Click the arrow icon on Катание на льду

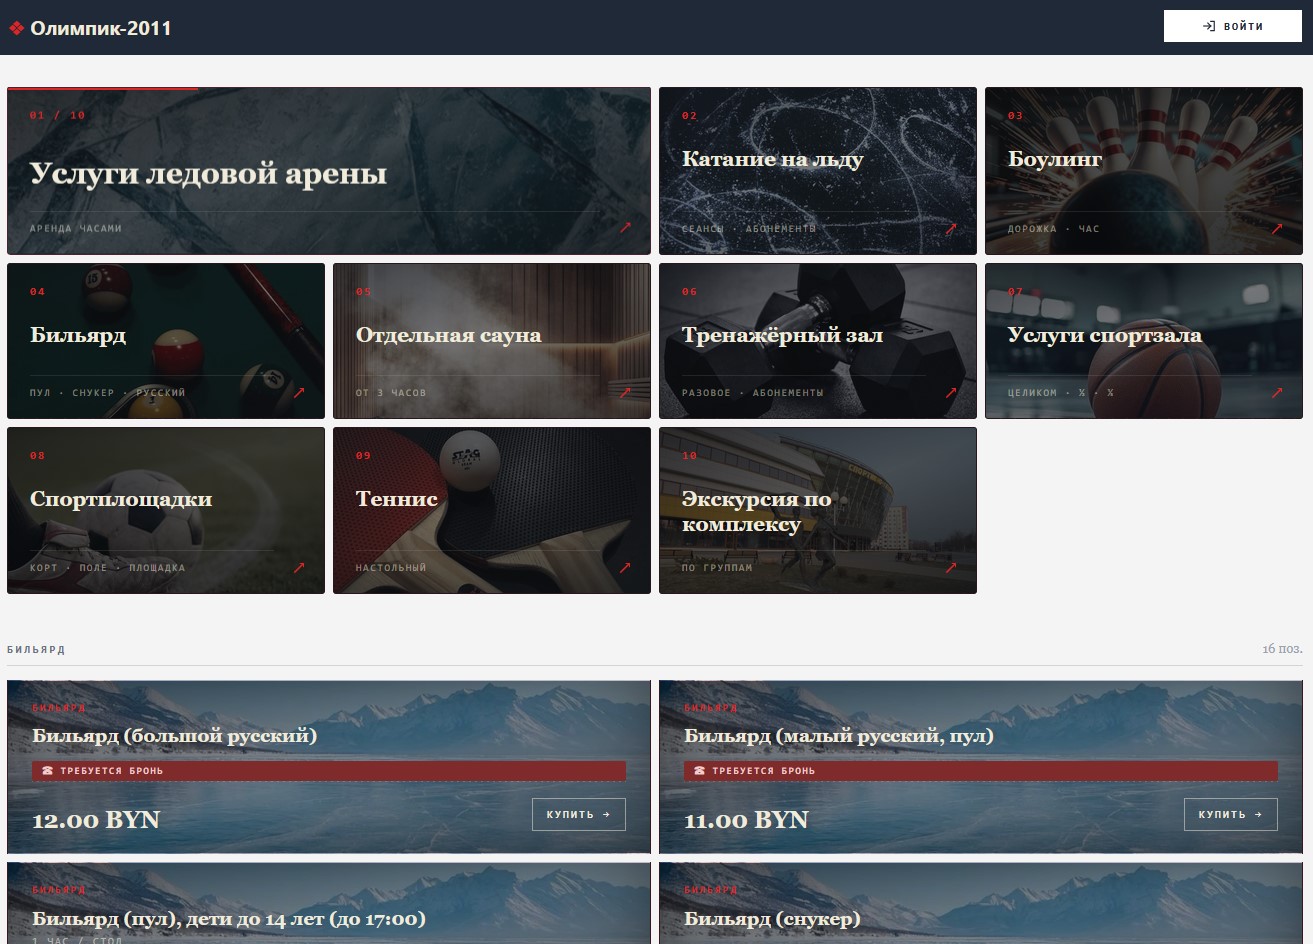pyautogui.click(x=951, y=228)
